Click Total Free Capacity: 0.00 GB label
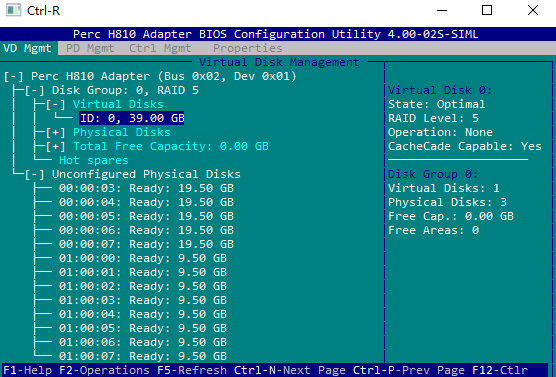The width and height of the screenshot is (556, 377). tap(171, 146)
